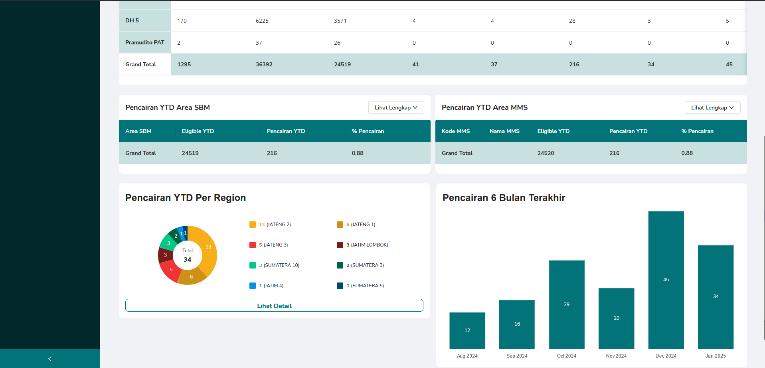
Task: Click the light blue legend swatch
Action: pos(252,286)
